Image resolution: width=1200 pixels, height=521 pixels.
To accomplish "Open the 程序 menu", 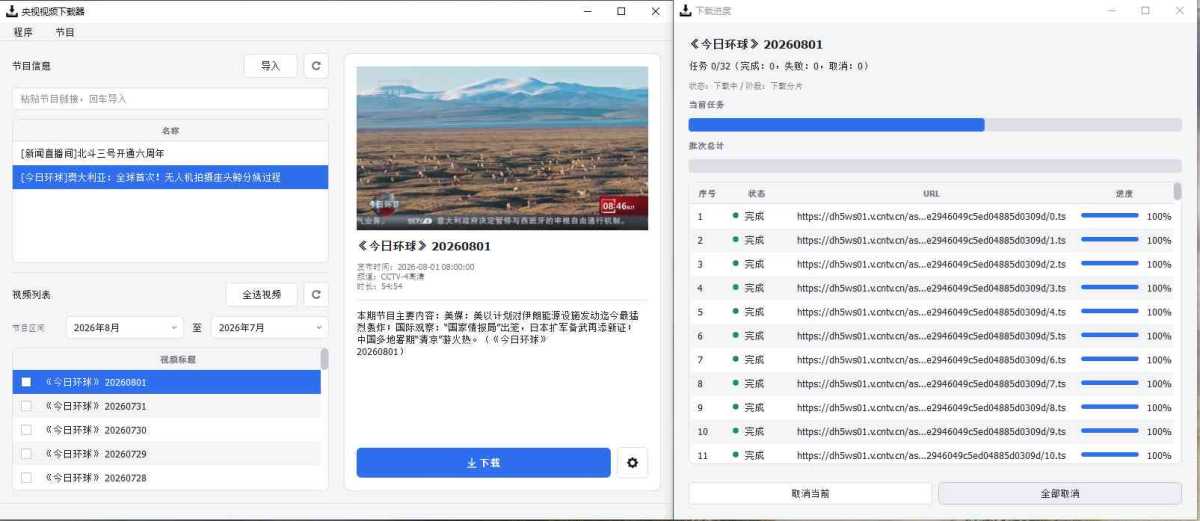I will click(x=23, y=32).
